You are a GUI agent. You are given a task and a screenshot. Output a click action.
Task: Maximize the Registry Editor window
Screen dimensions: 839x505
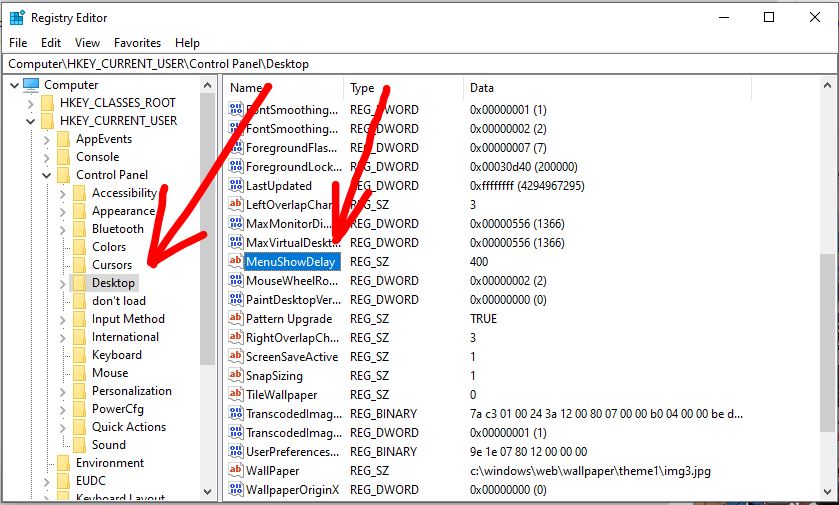769,17
